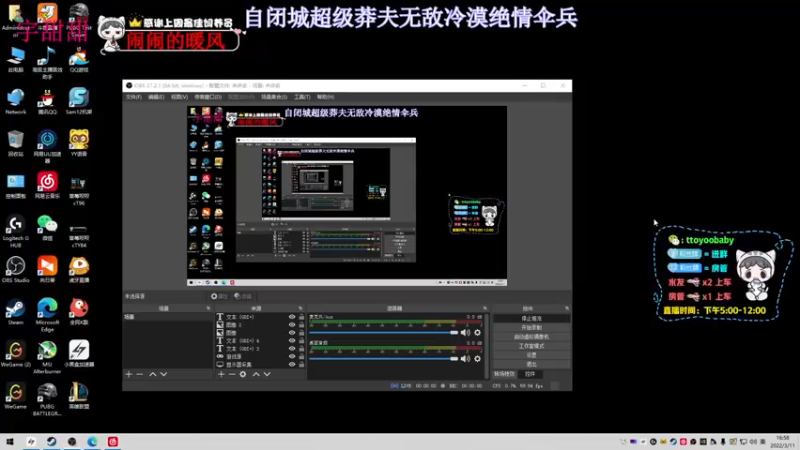Viewport: 800px width, 450px height.
Task: Open the 帮助(H) menu
Action: pos(325,97)
